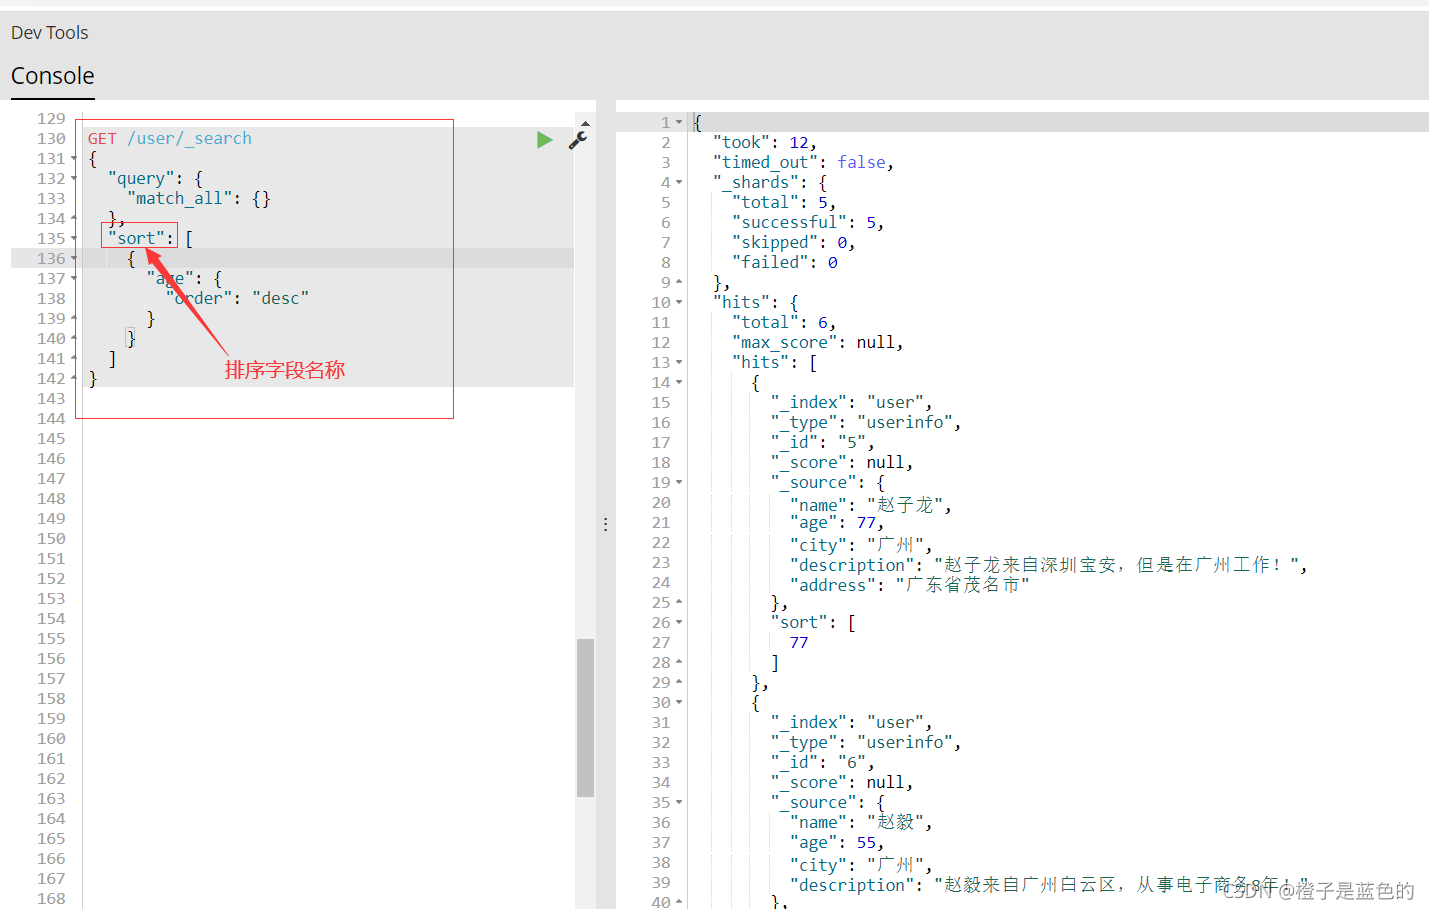This screenshot has height=909, width=1429.
Task: Click the "name": "赵毅" line
Action: click(x=861, y=823)
